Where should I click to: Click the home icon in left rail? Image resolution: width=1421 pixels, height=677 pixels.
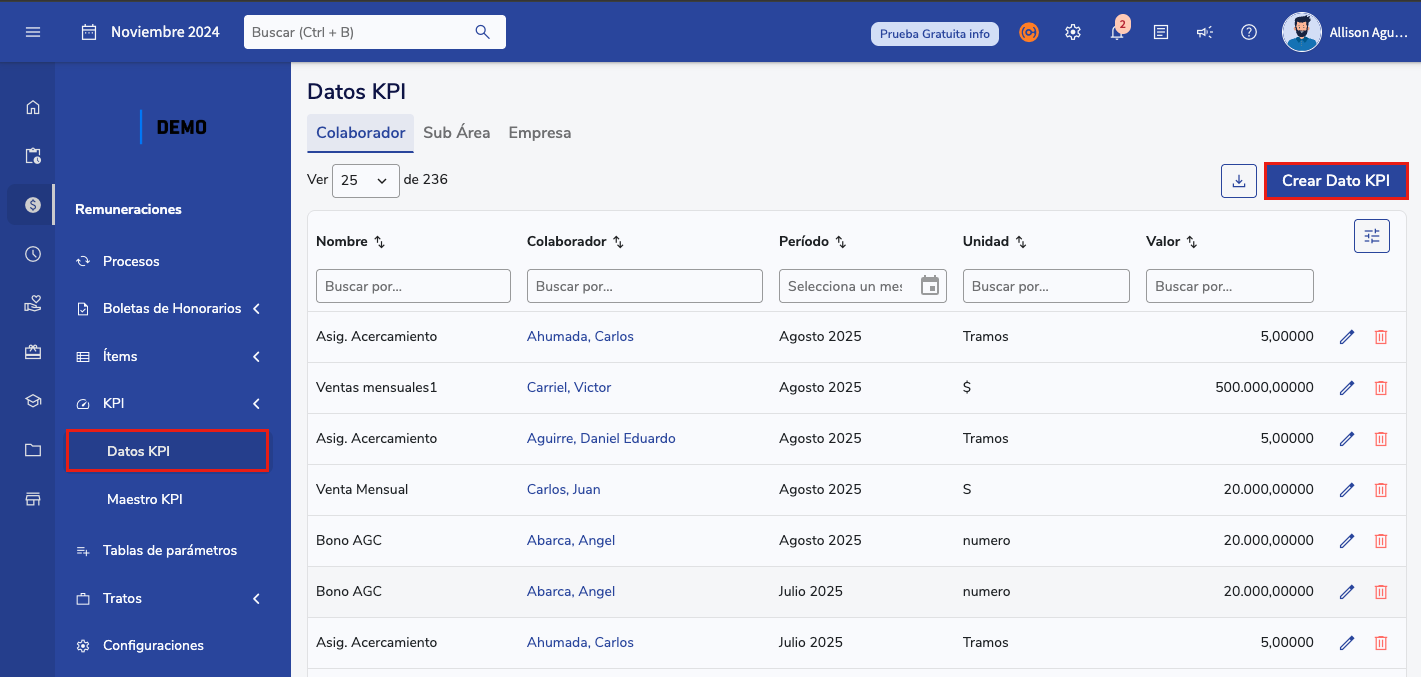click(x=33, y=107)
